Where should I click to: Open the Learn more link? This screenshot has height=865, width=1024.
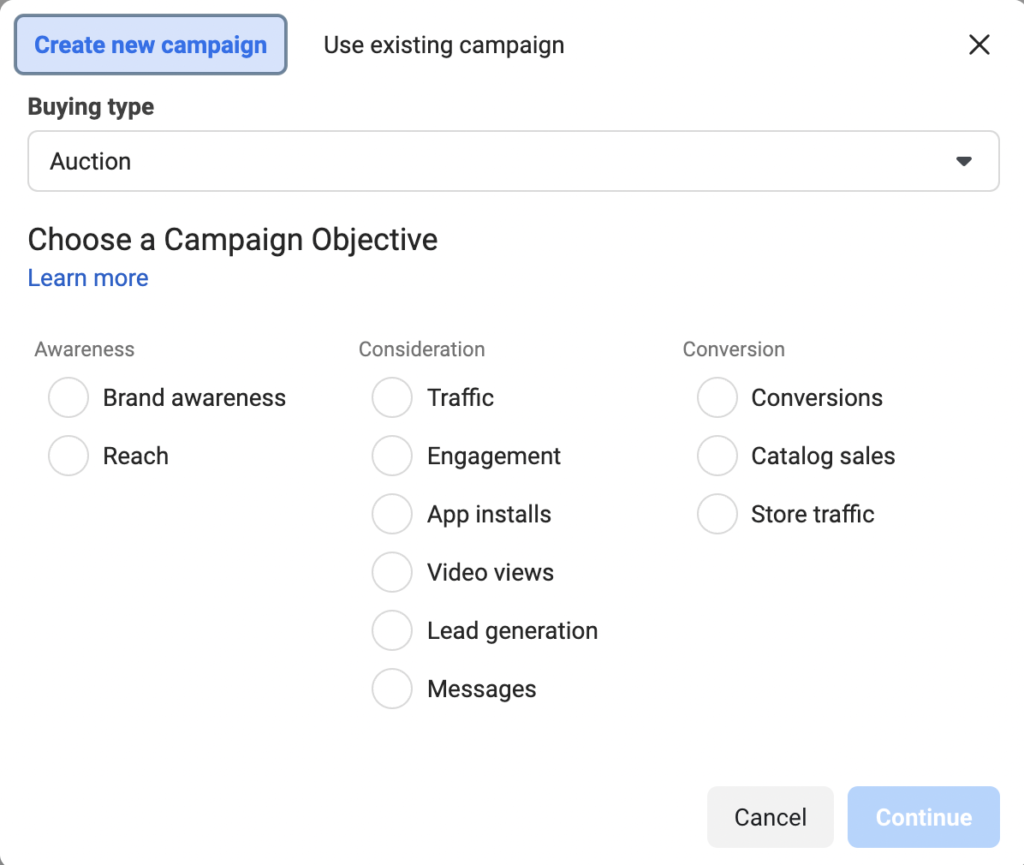pos(88,278)
